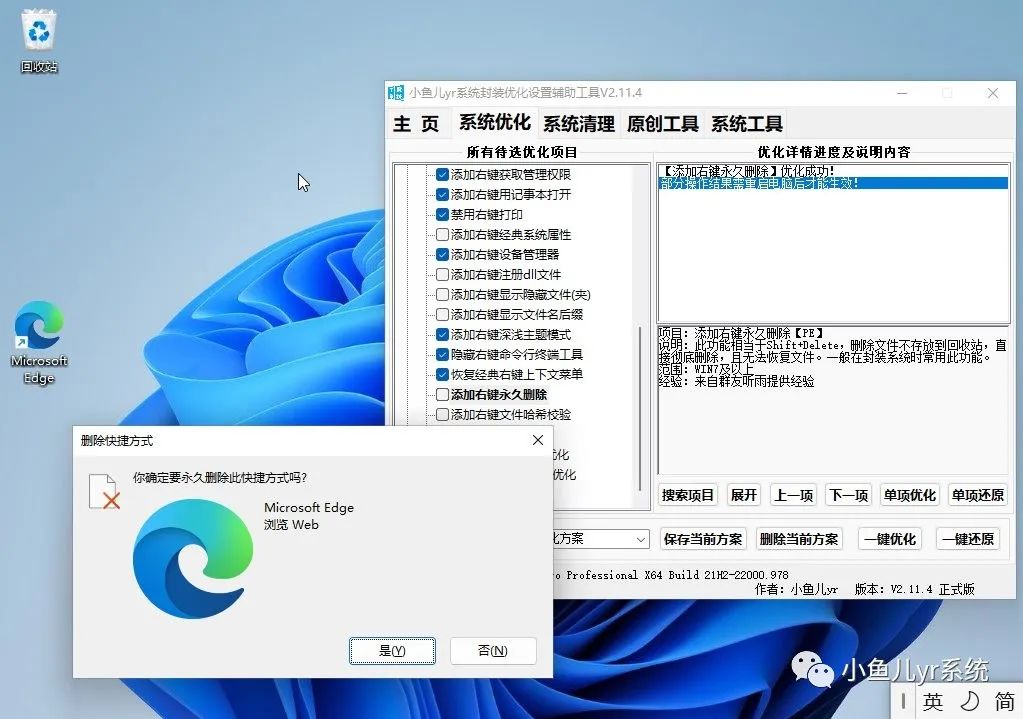Open the 系统清理 tab
Screen dimensions: 1023x719
[579, 123]
